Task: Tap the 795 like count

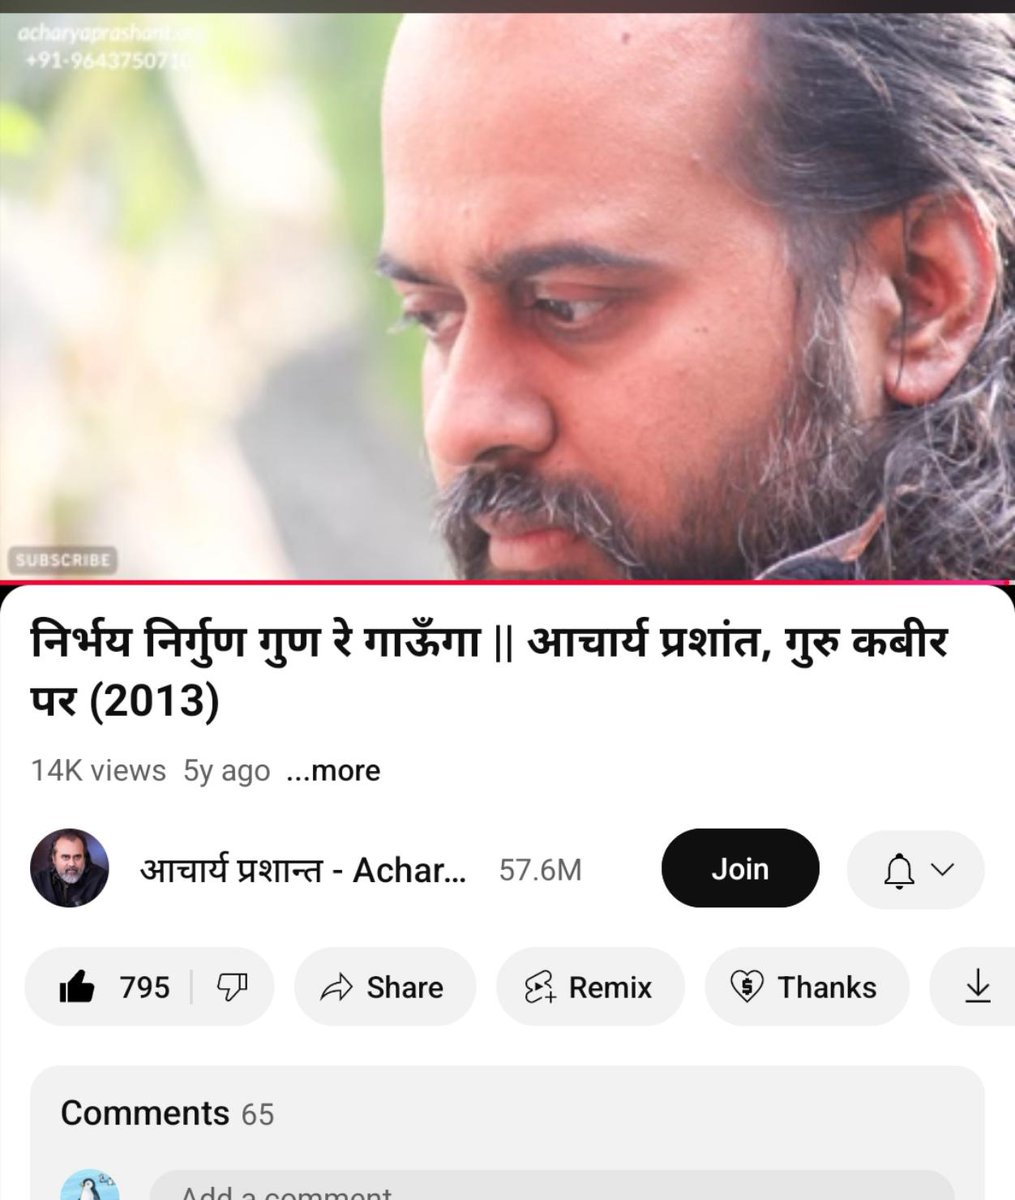Action: (x=144, y=988)
